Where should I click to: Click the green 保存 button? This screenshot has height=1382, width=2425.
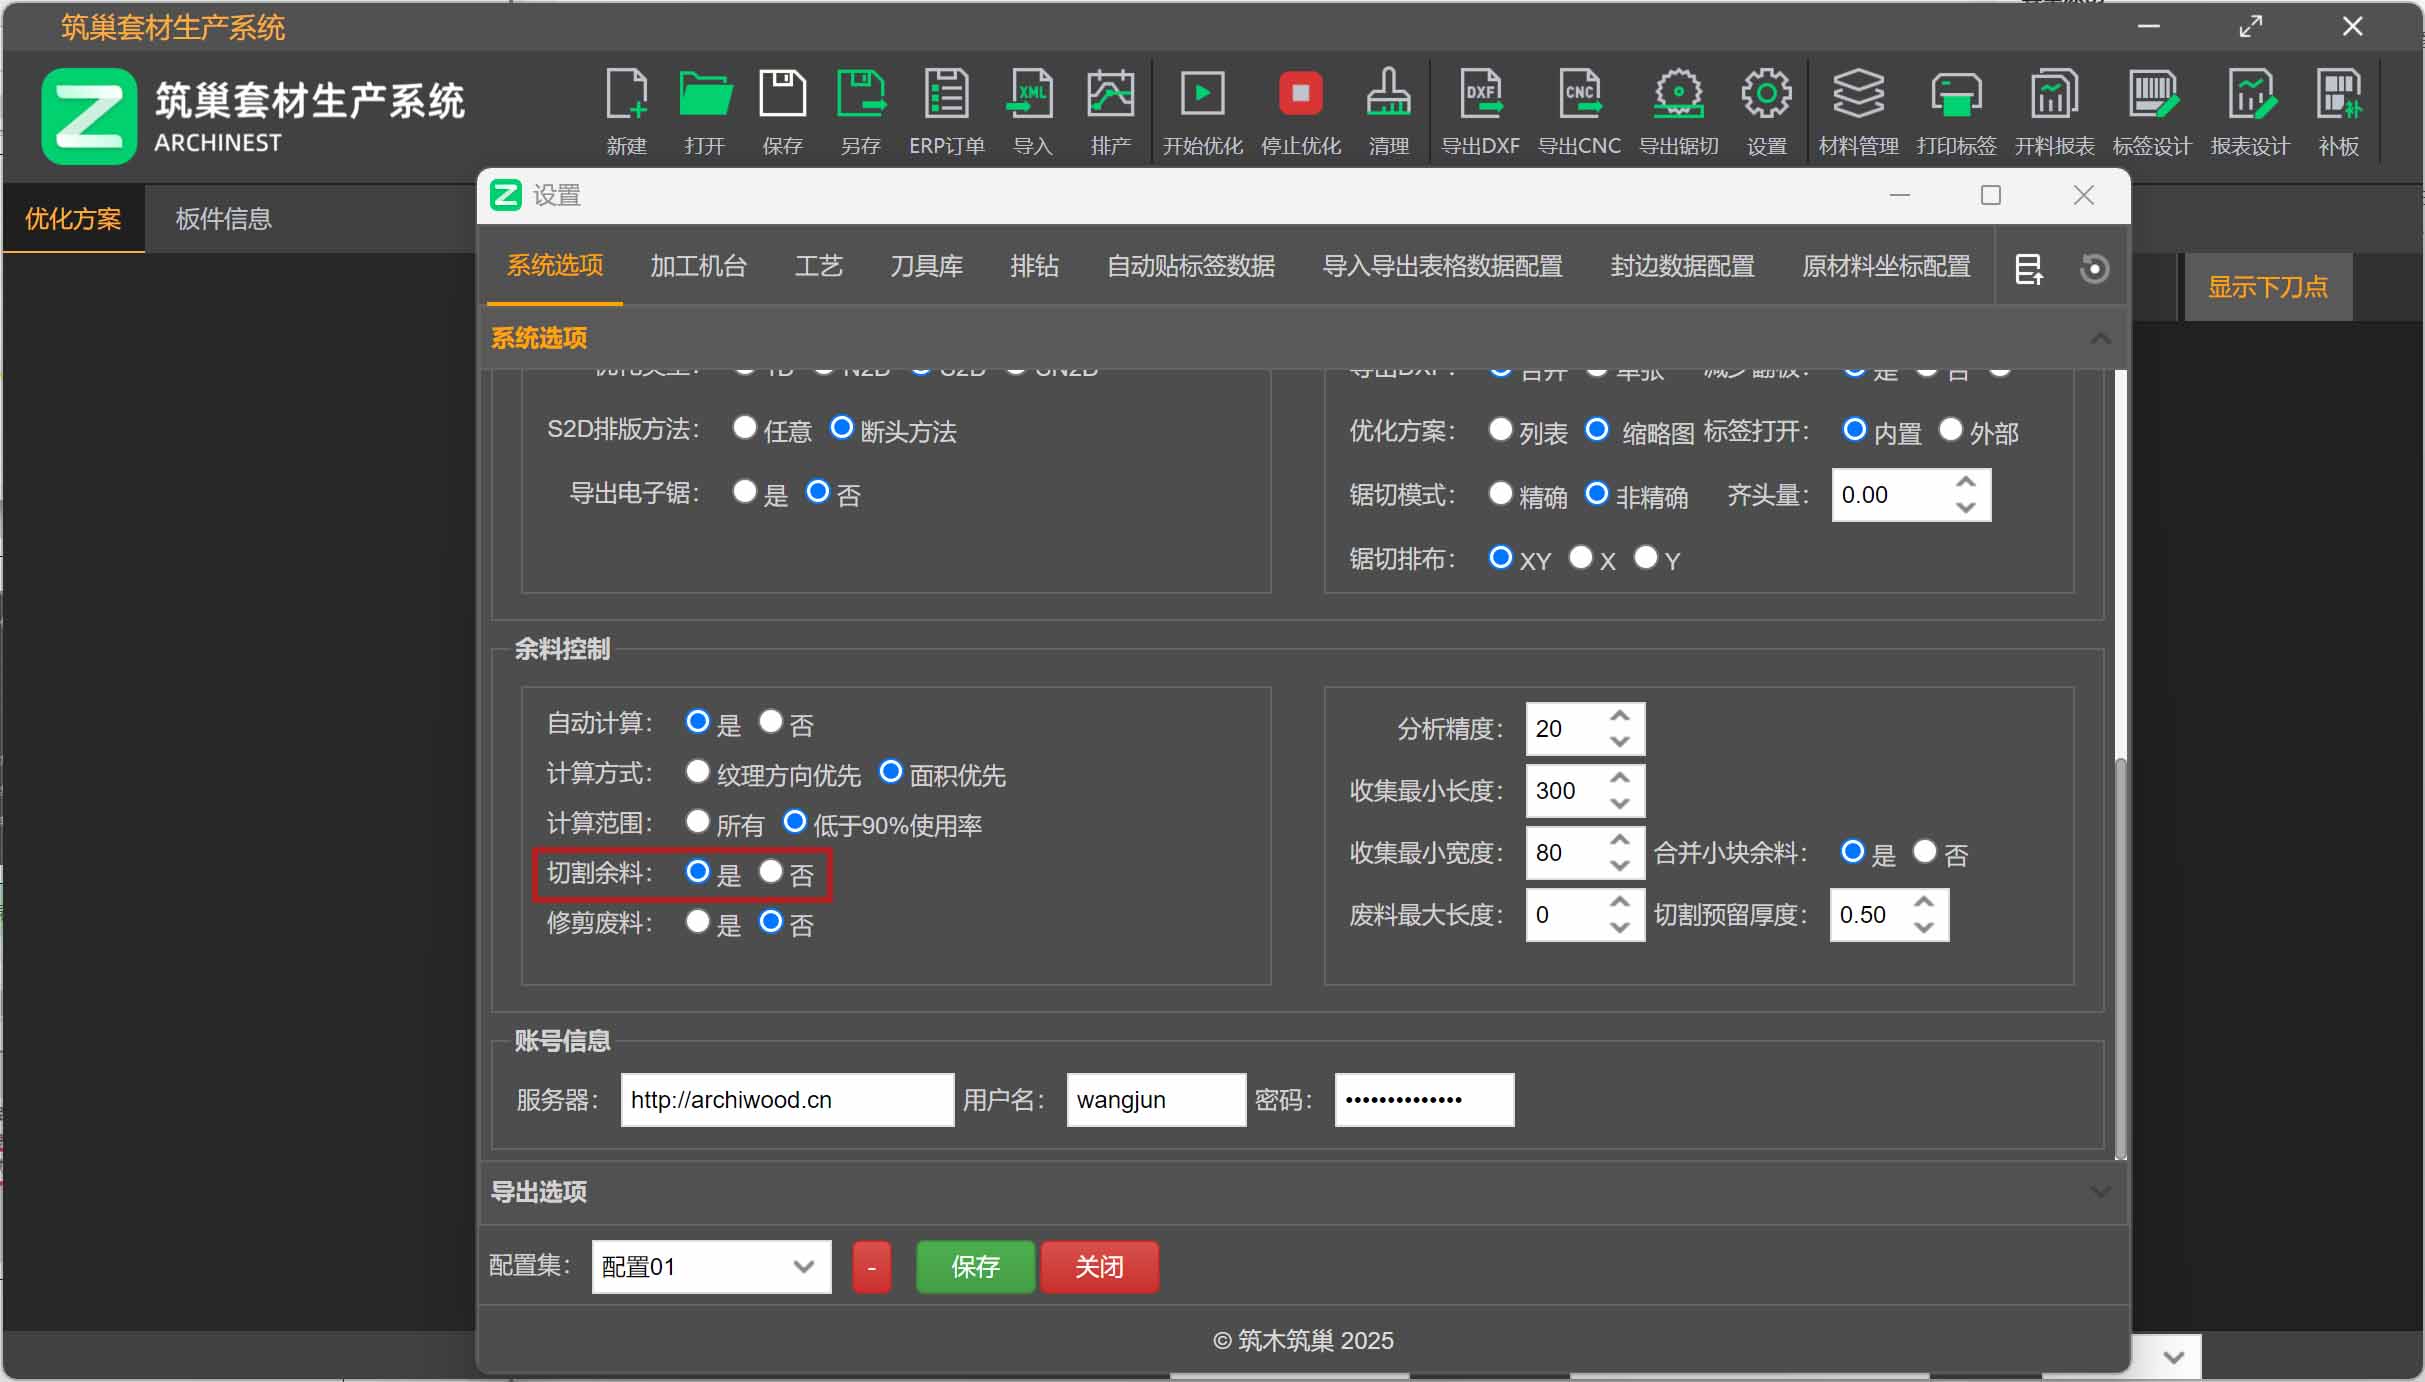pyautogui.click(x=975, y=1267)
